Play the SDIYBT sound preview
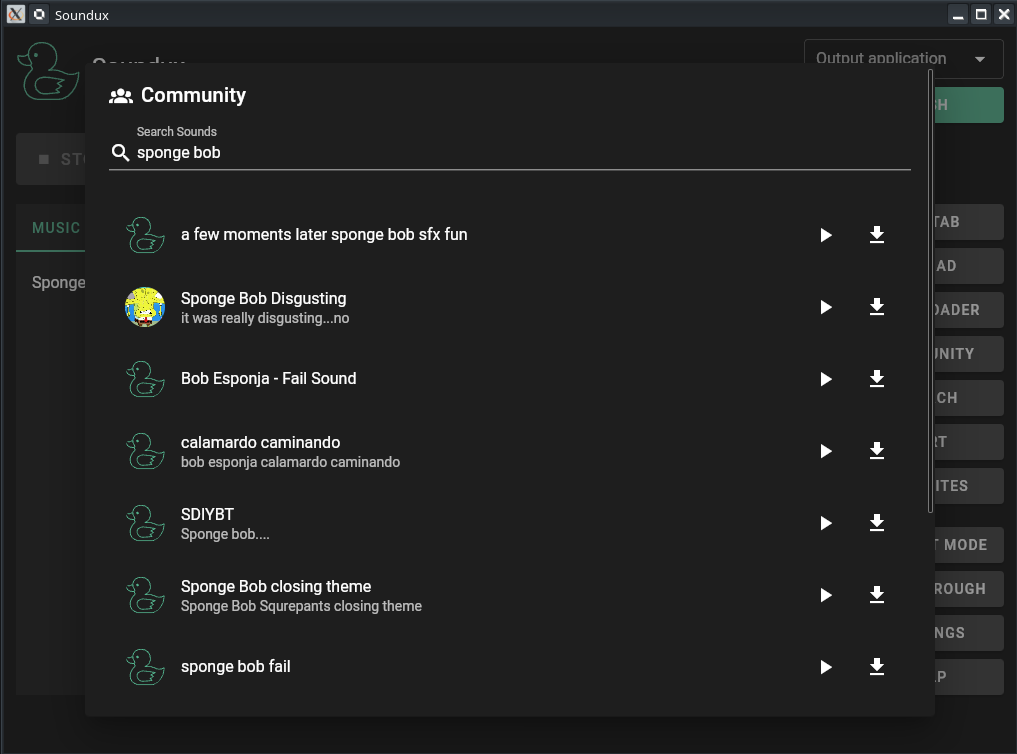This screenshot has width=1017, height=754. (x=826, y=523)
